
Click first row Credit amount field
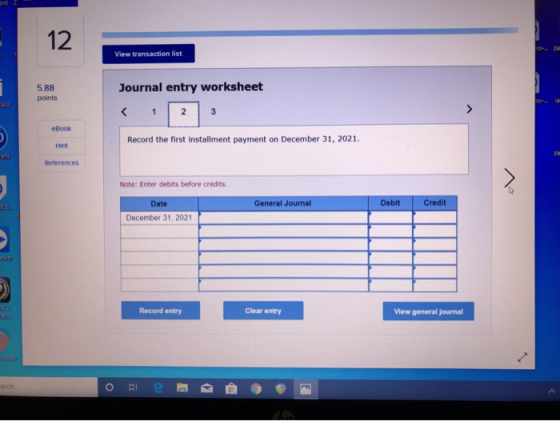(435, 217)
